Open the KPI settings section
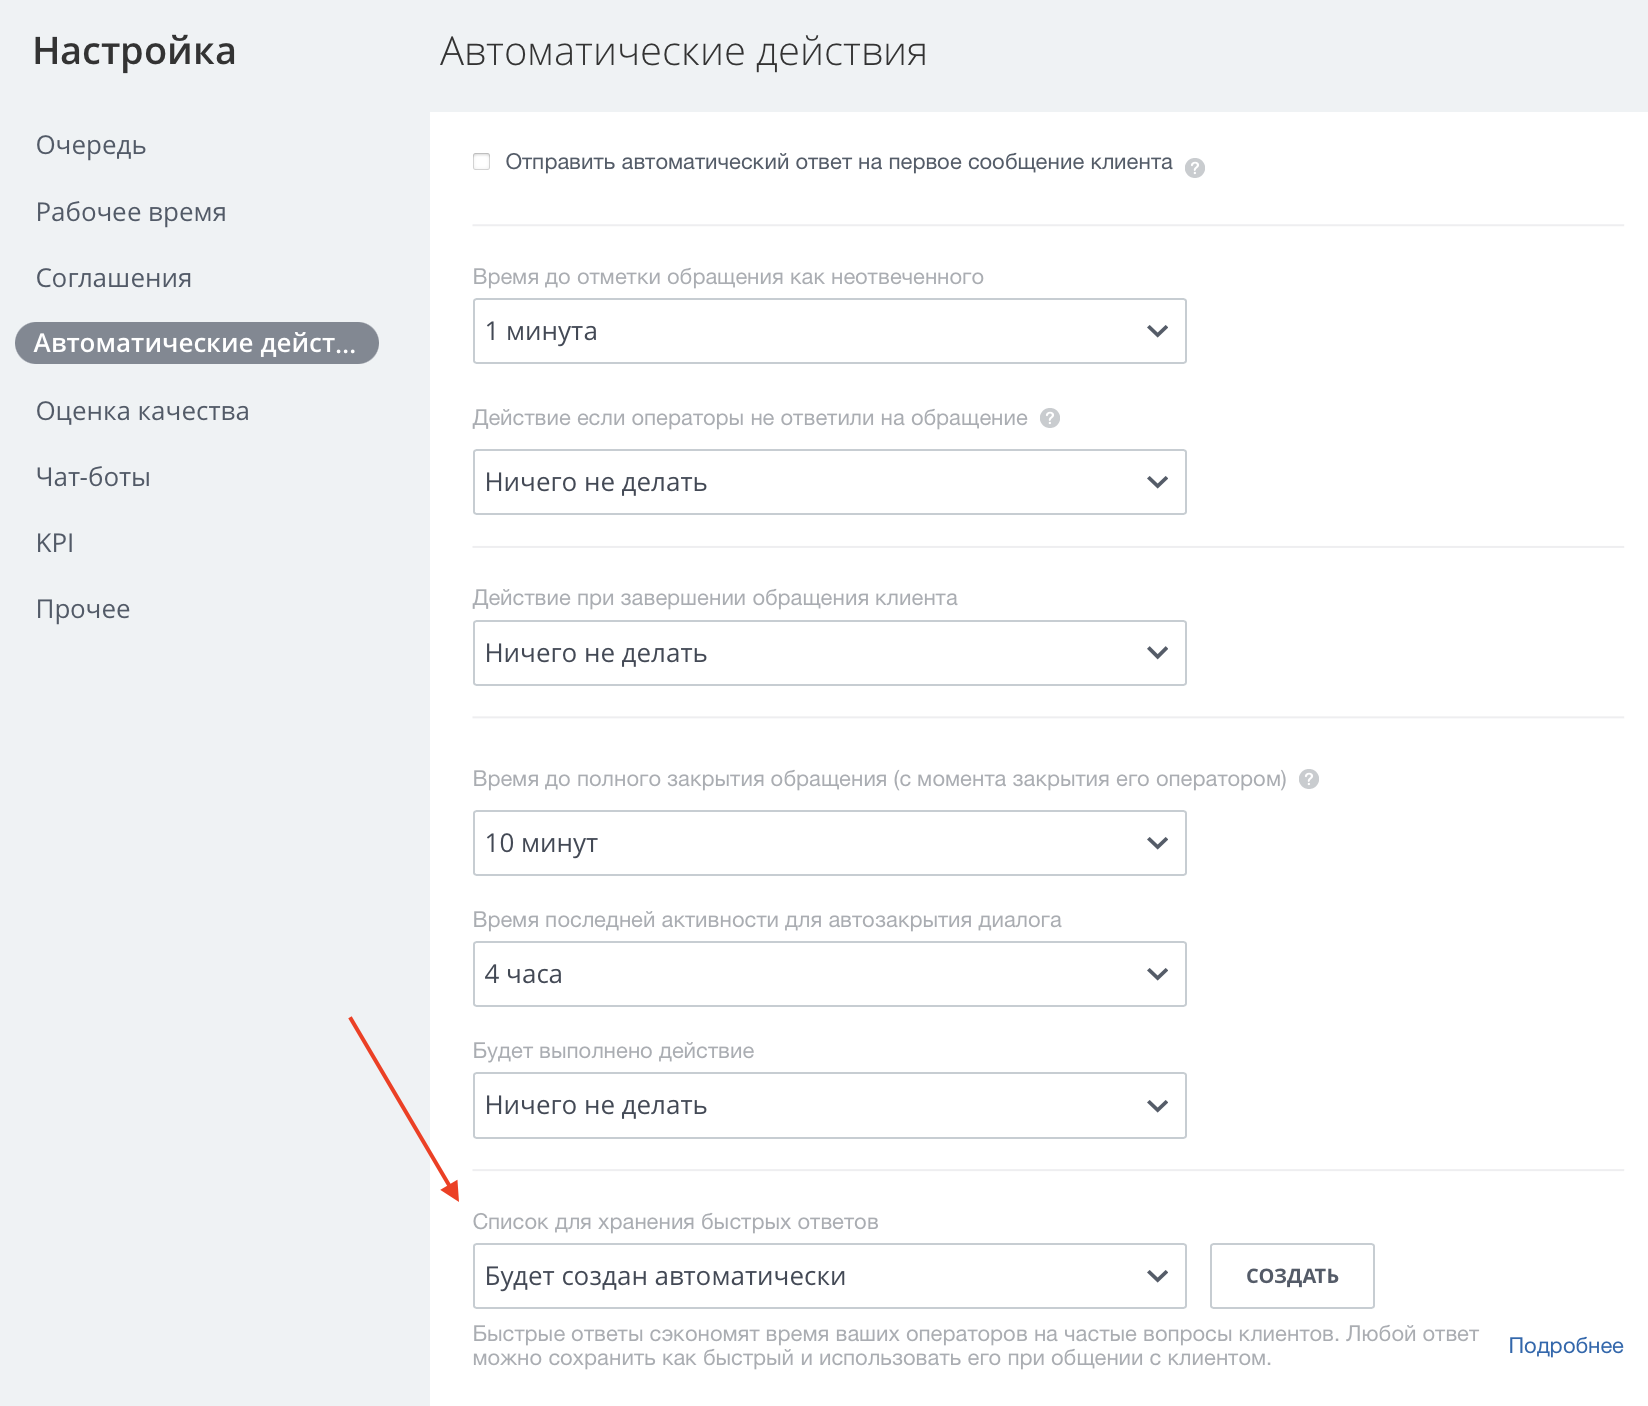Image resolution: width=1648 pixels, height=1406 pixels. click(55, 543)
